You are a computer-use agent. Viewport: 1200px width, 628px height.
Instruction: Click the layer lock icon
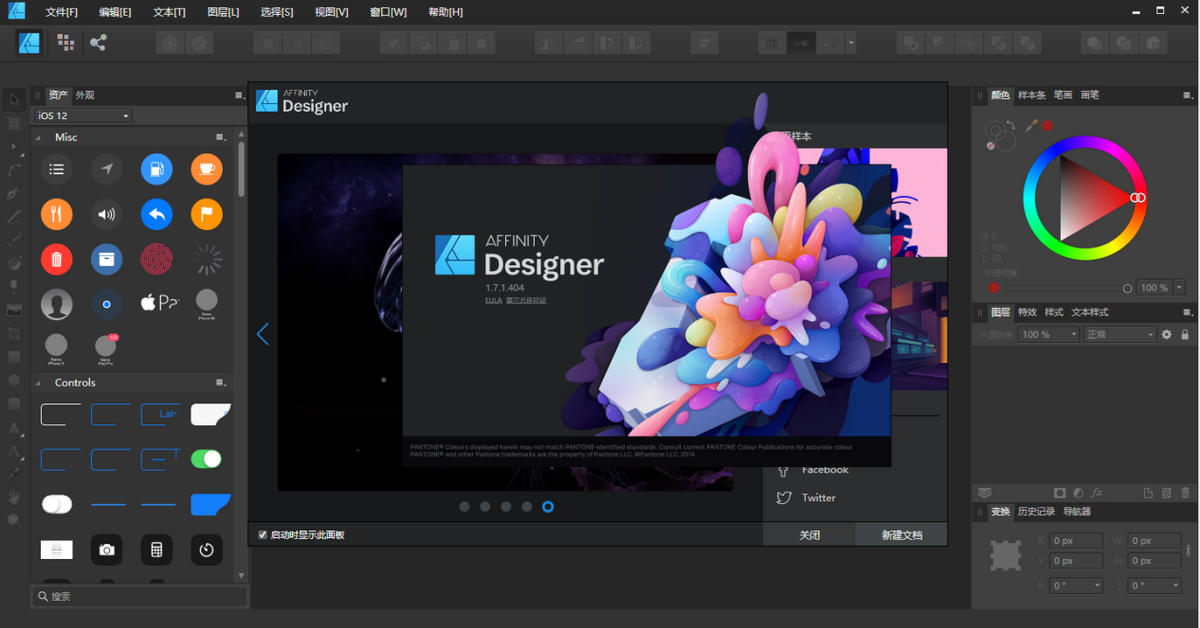coord(1185,335)
